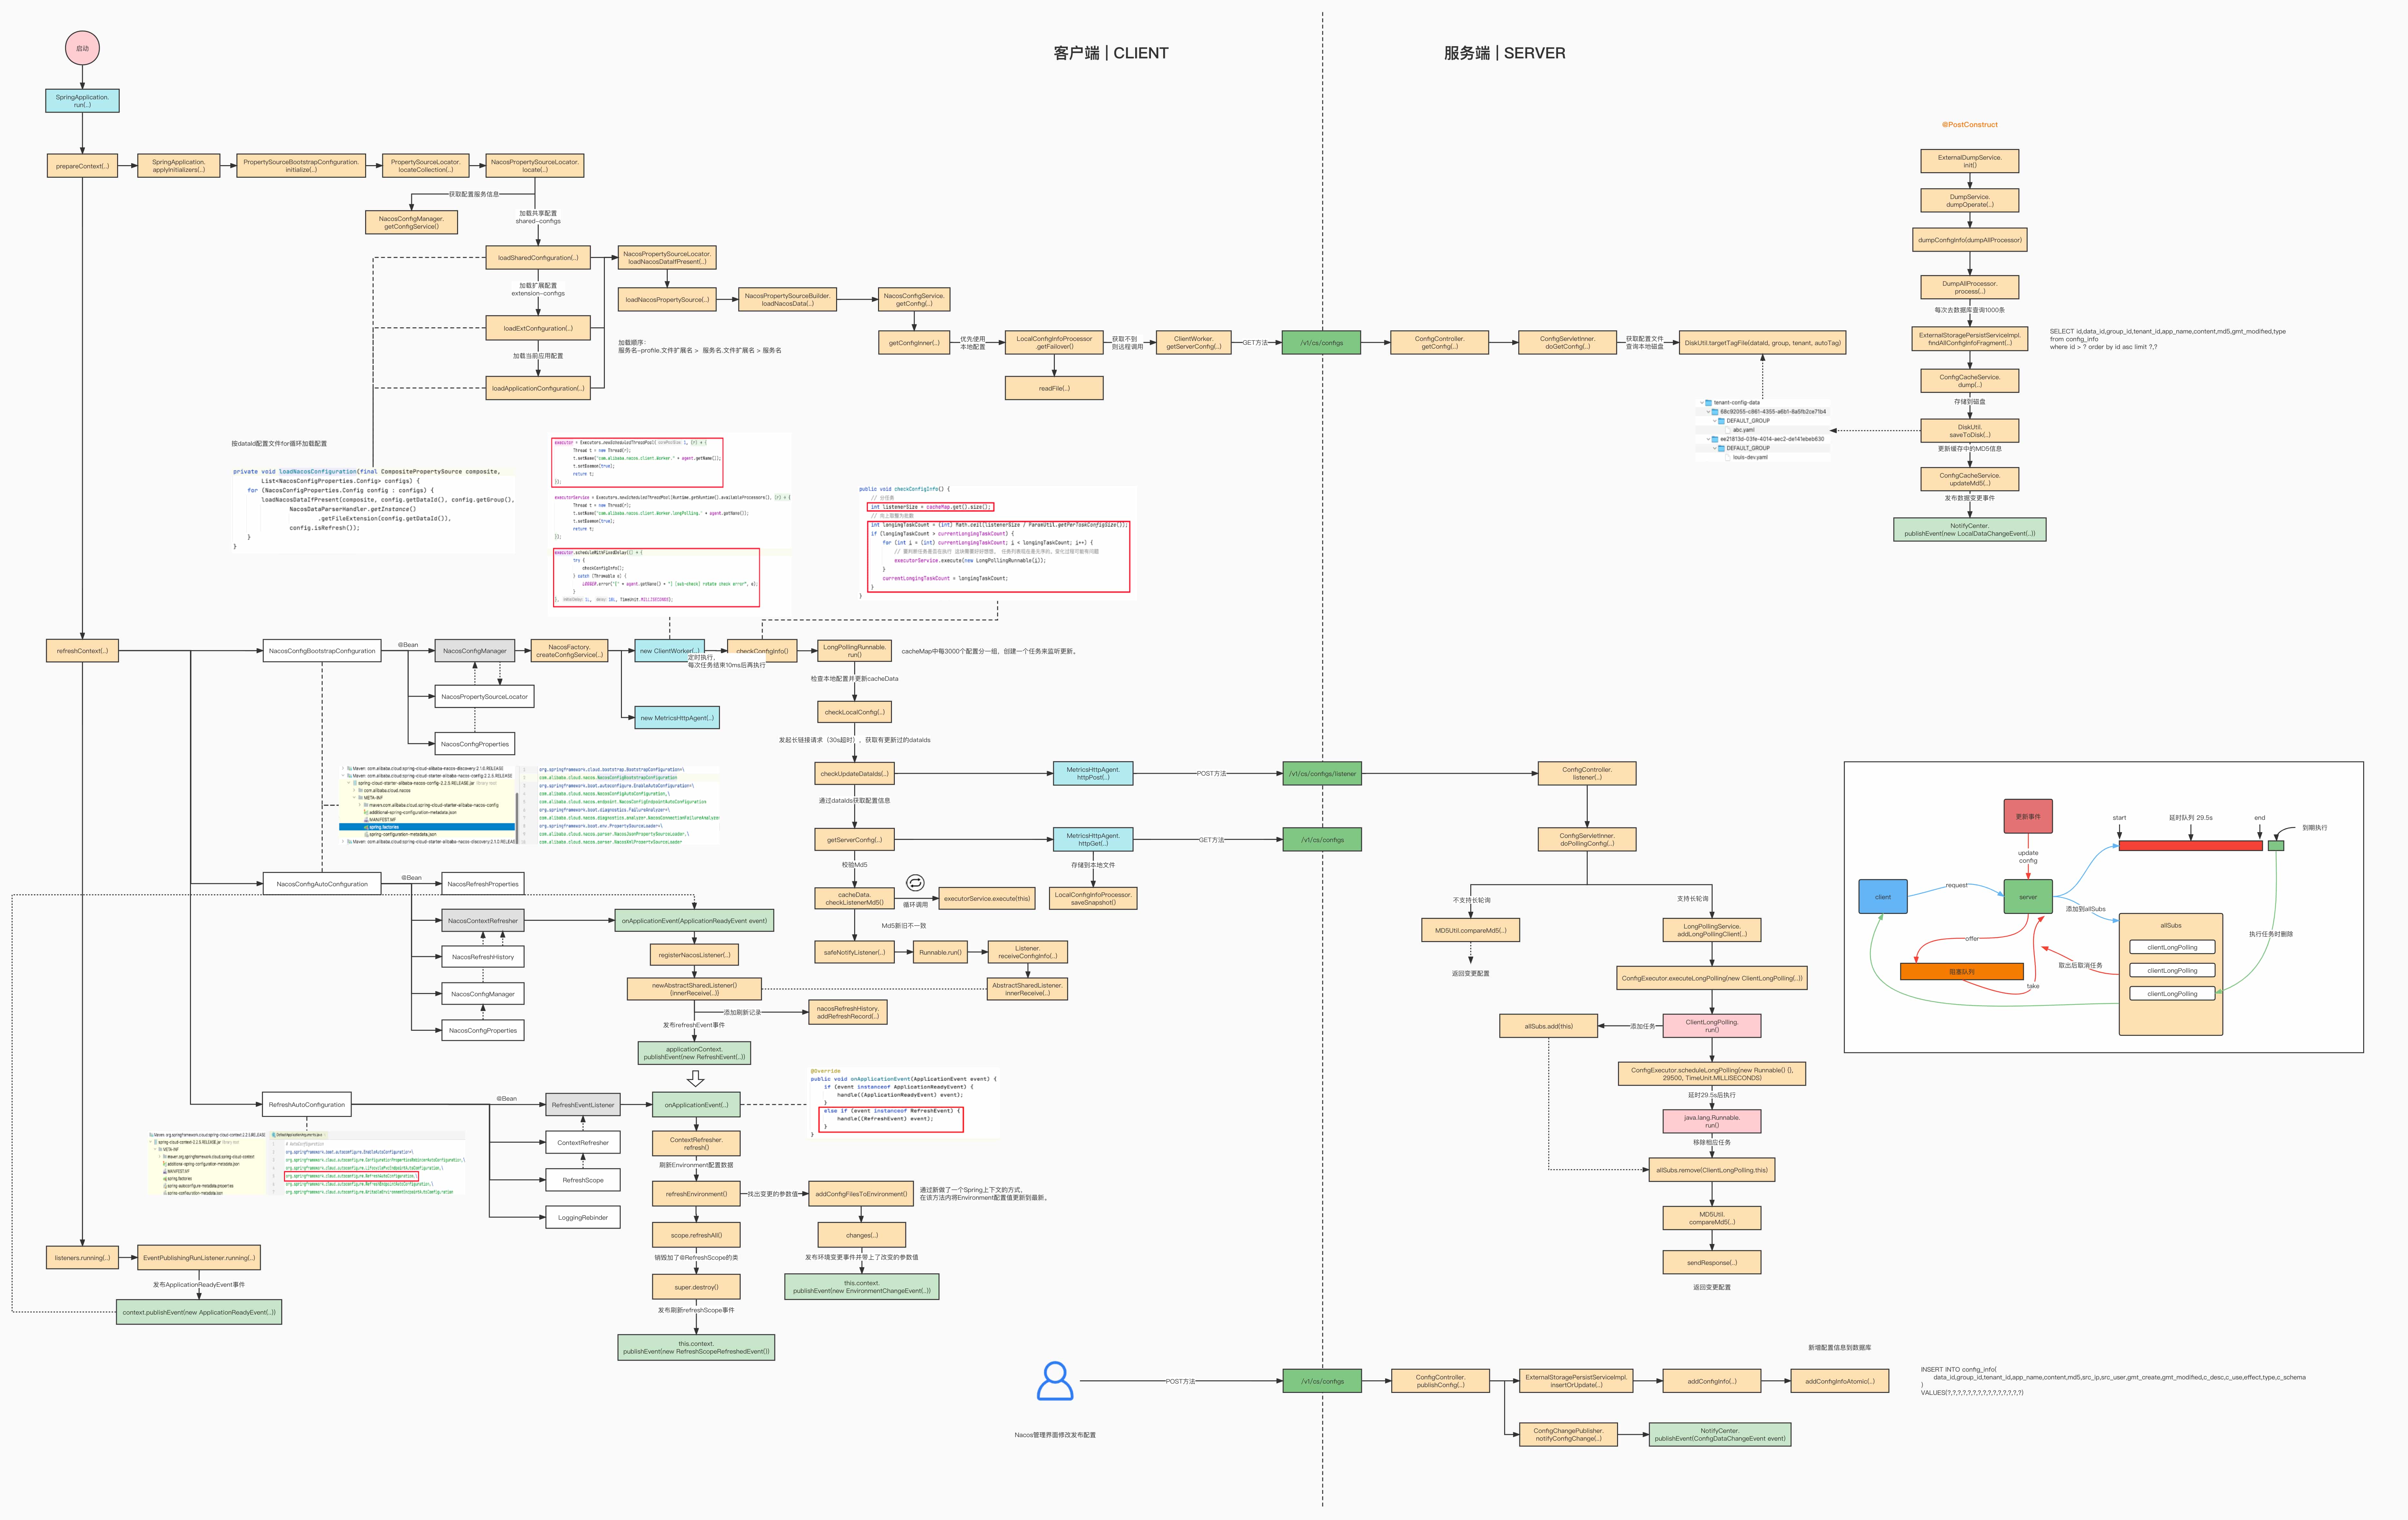Click the orange 阻塞队列 bar
Image resolution: width=2408 pixels, height=1520 pixels.
click(x=1962, y=971)
